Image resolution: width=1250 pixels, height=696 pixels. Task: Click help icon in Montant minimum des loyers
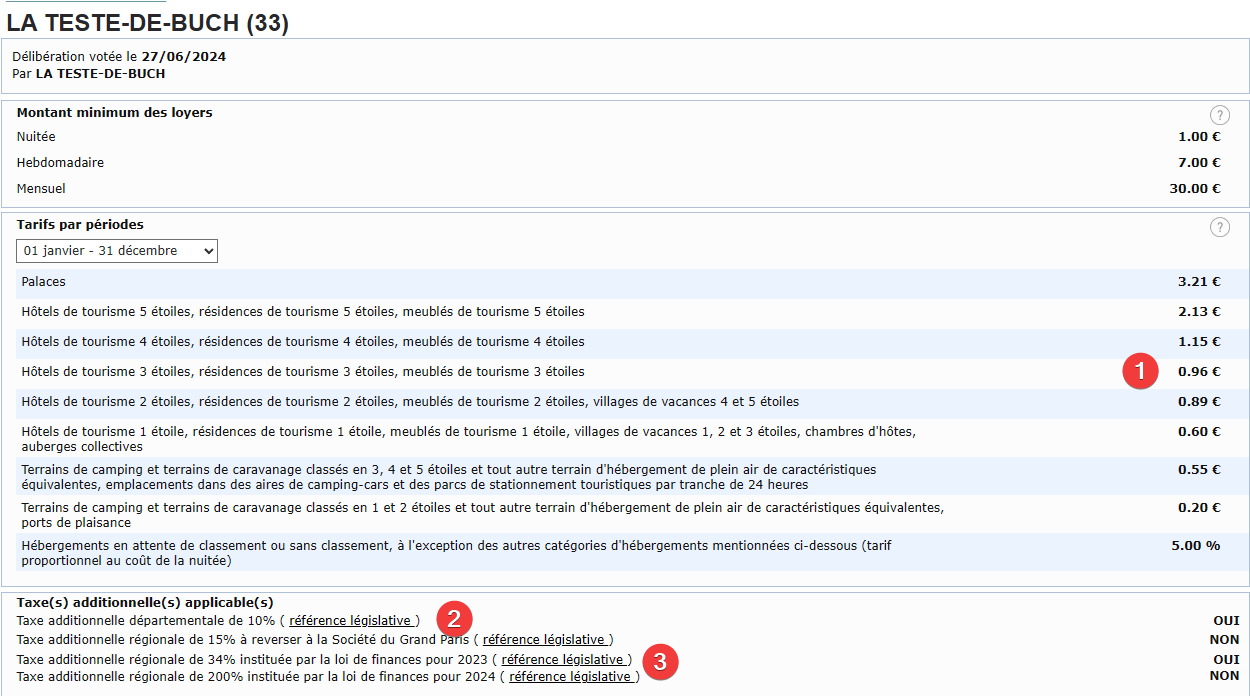click(1219, 115)
